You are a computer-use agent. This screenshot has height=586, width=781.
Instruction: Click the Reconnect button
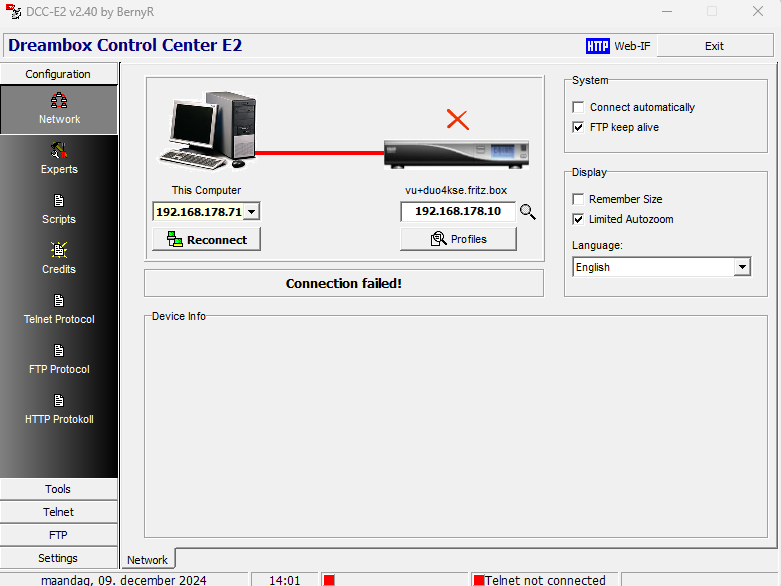(206, 239)
